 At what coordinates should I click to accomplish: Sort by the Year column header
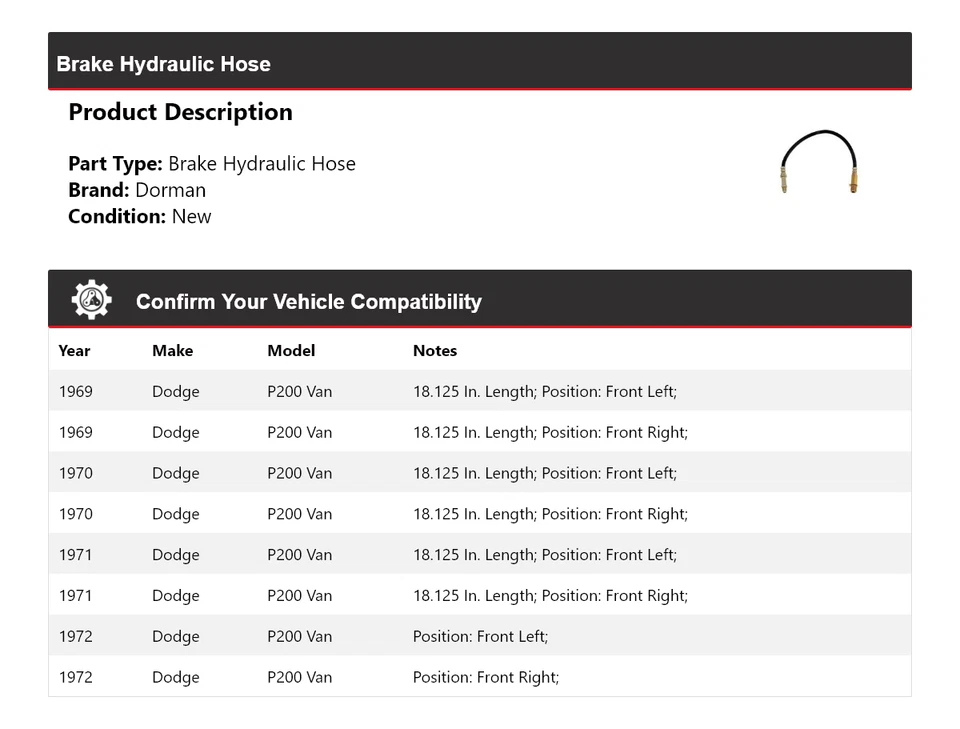pos(74,351)
